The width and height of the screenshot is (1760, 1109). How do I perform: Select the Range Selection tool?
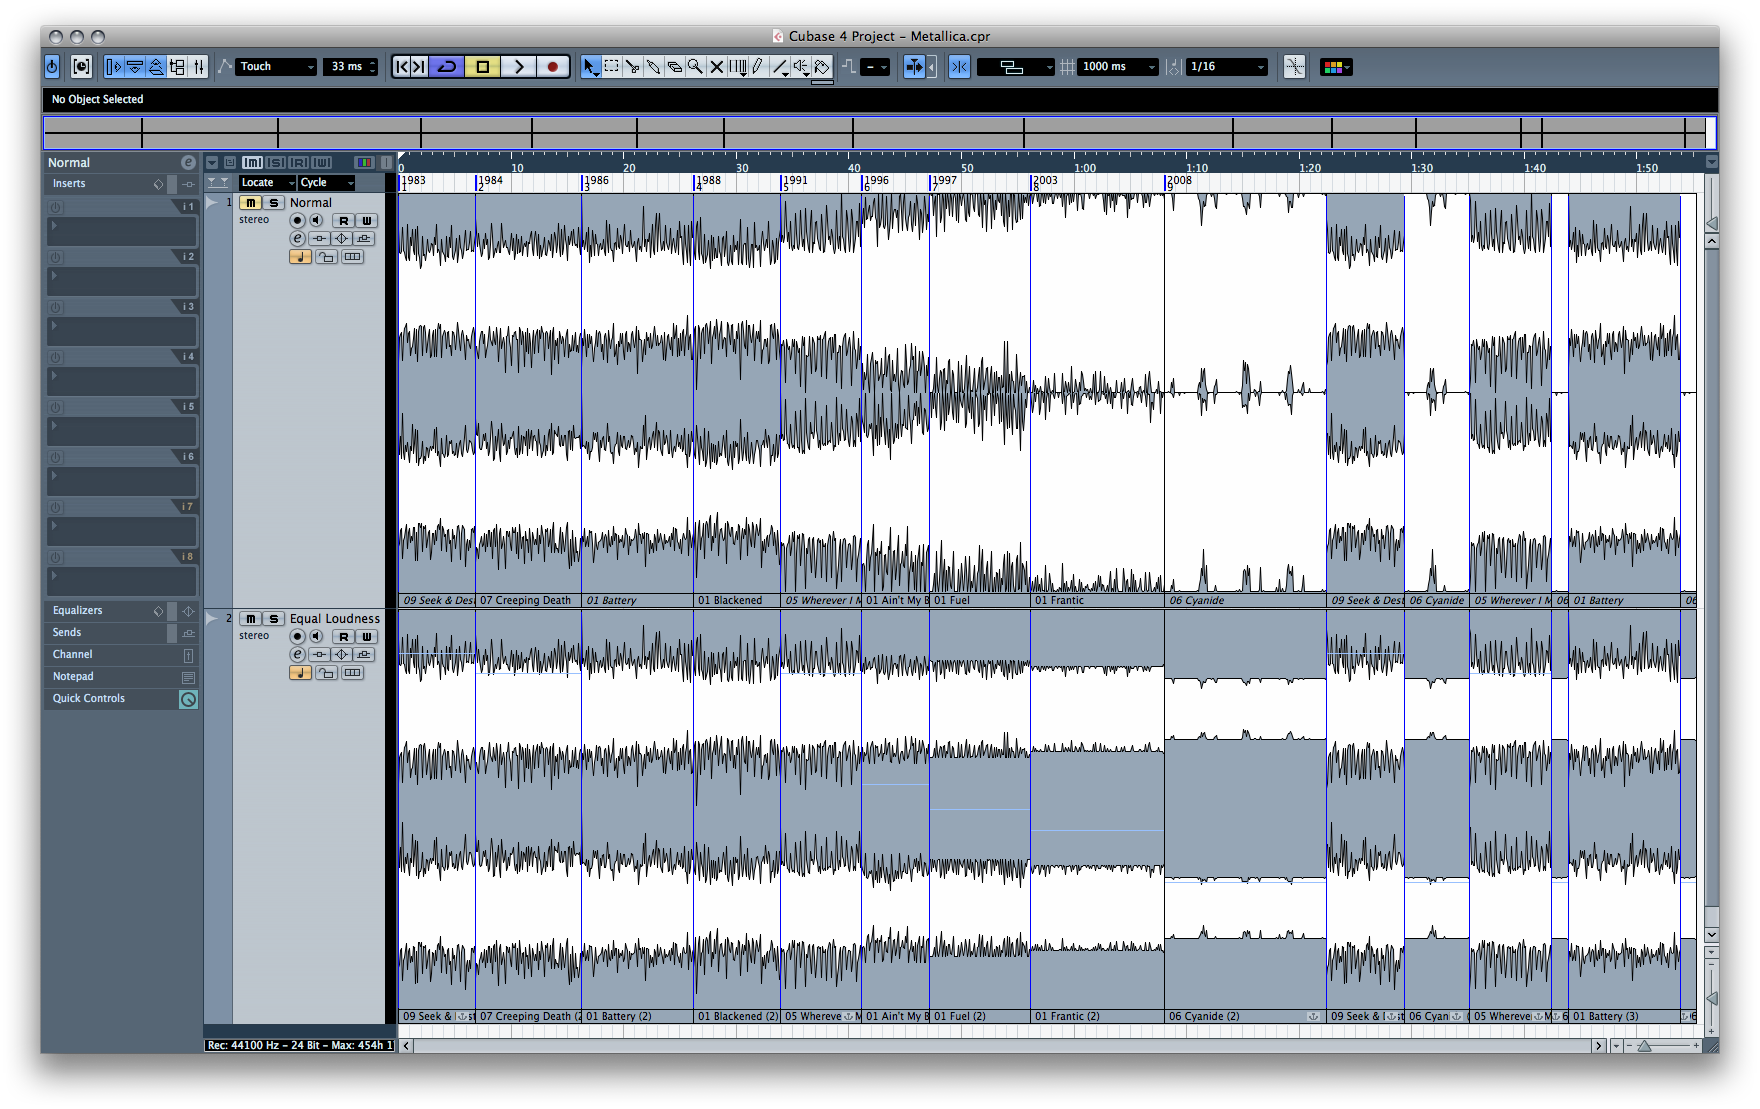pyautogui.click(x=611, y=67)
